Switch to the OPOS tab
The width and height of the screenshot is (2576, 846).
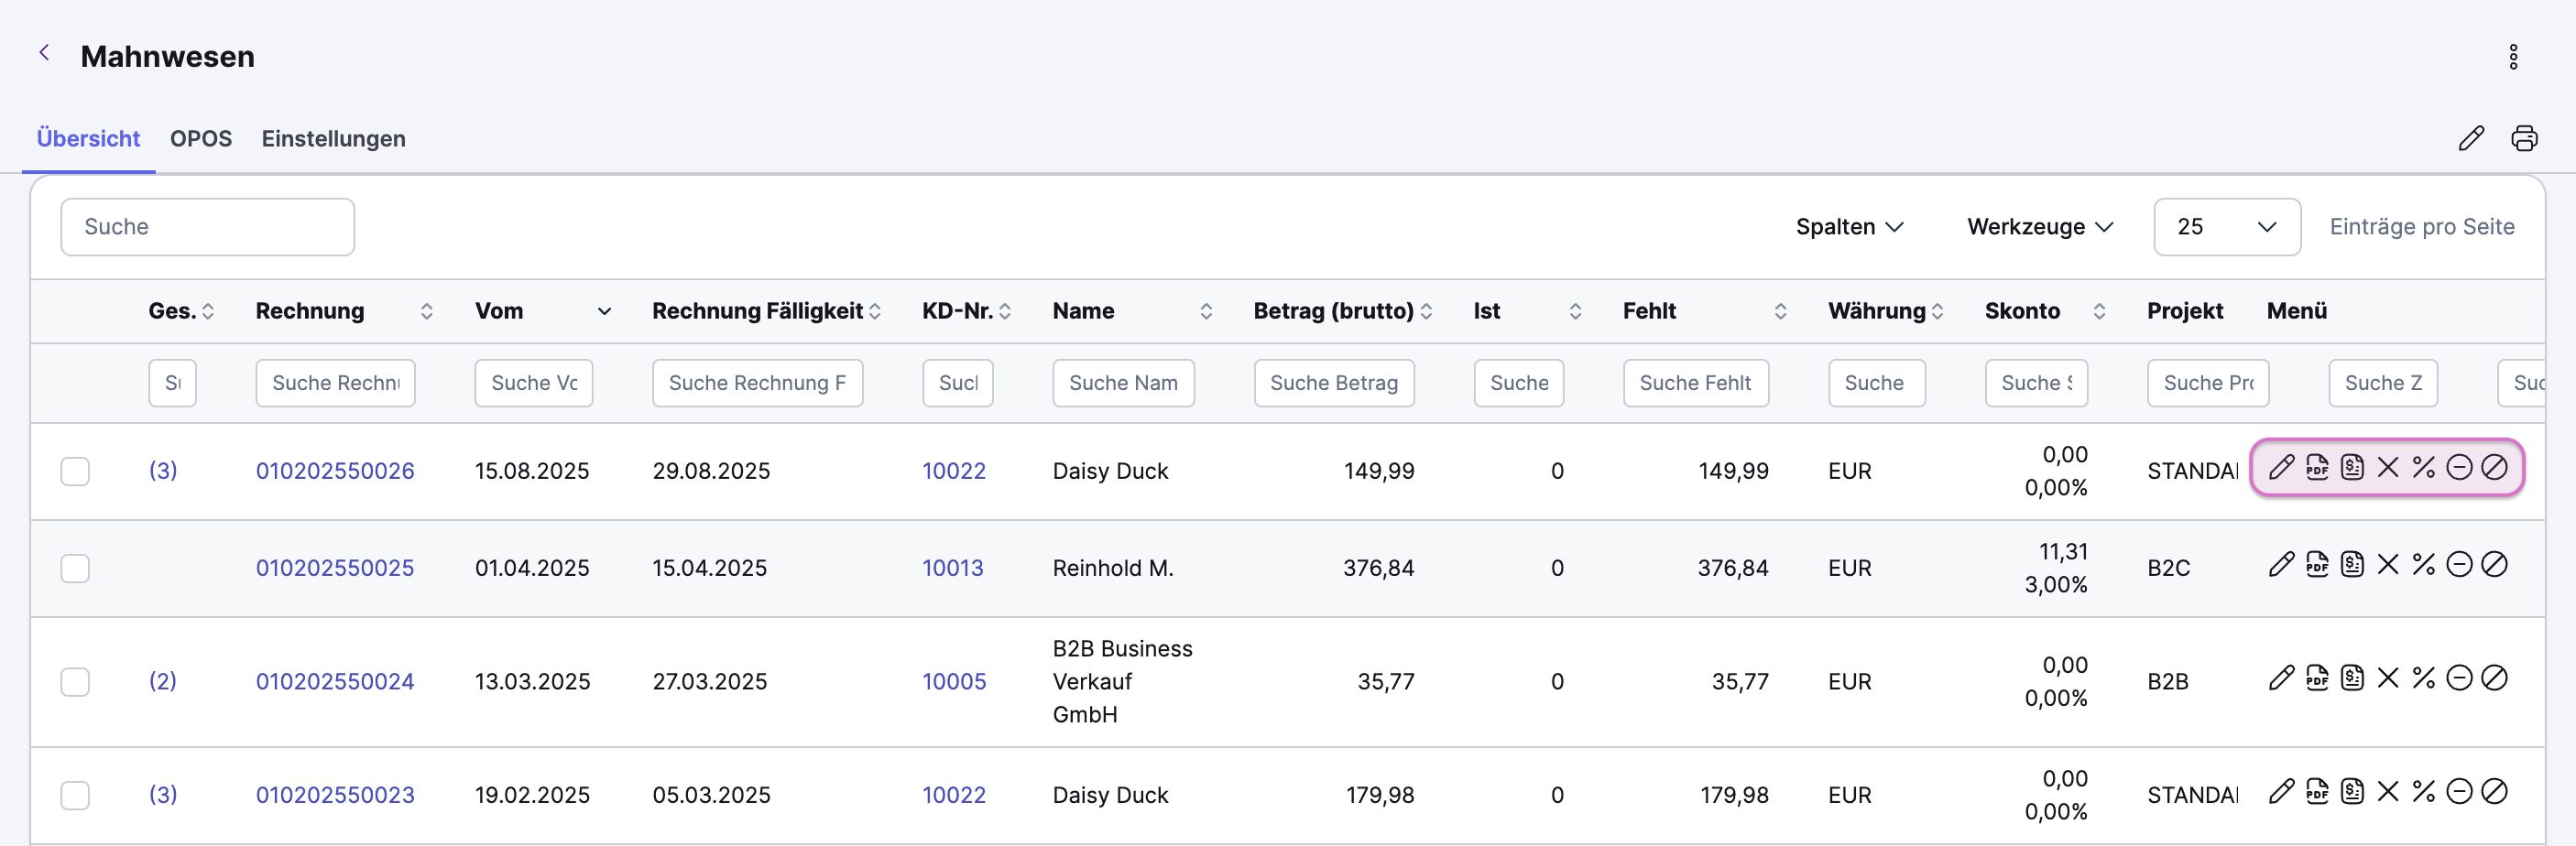(201, 138)
